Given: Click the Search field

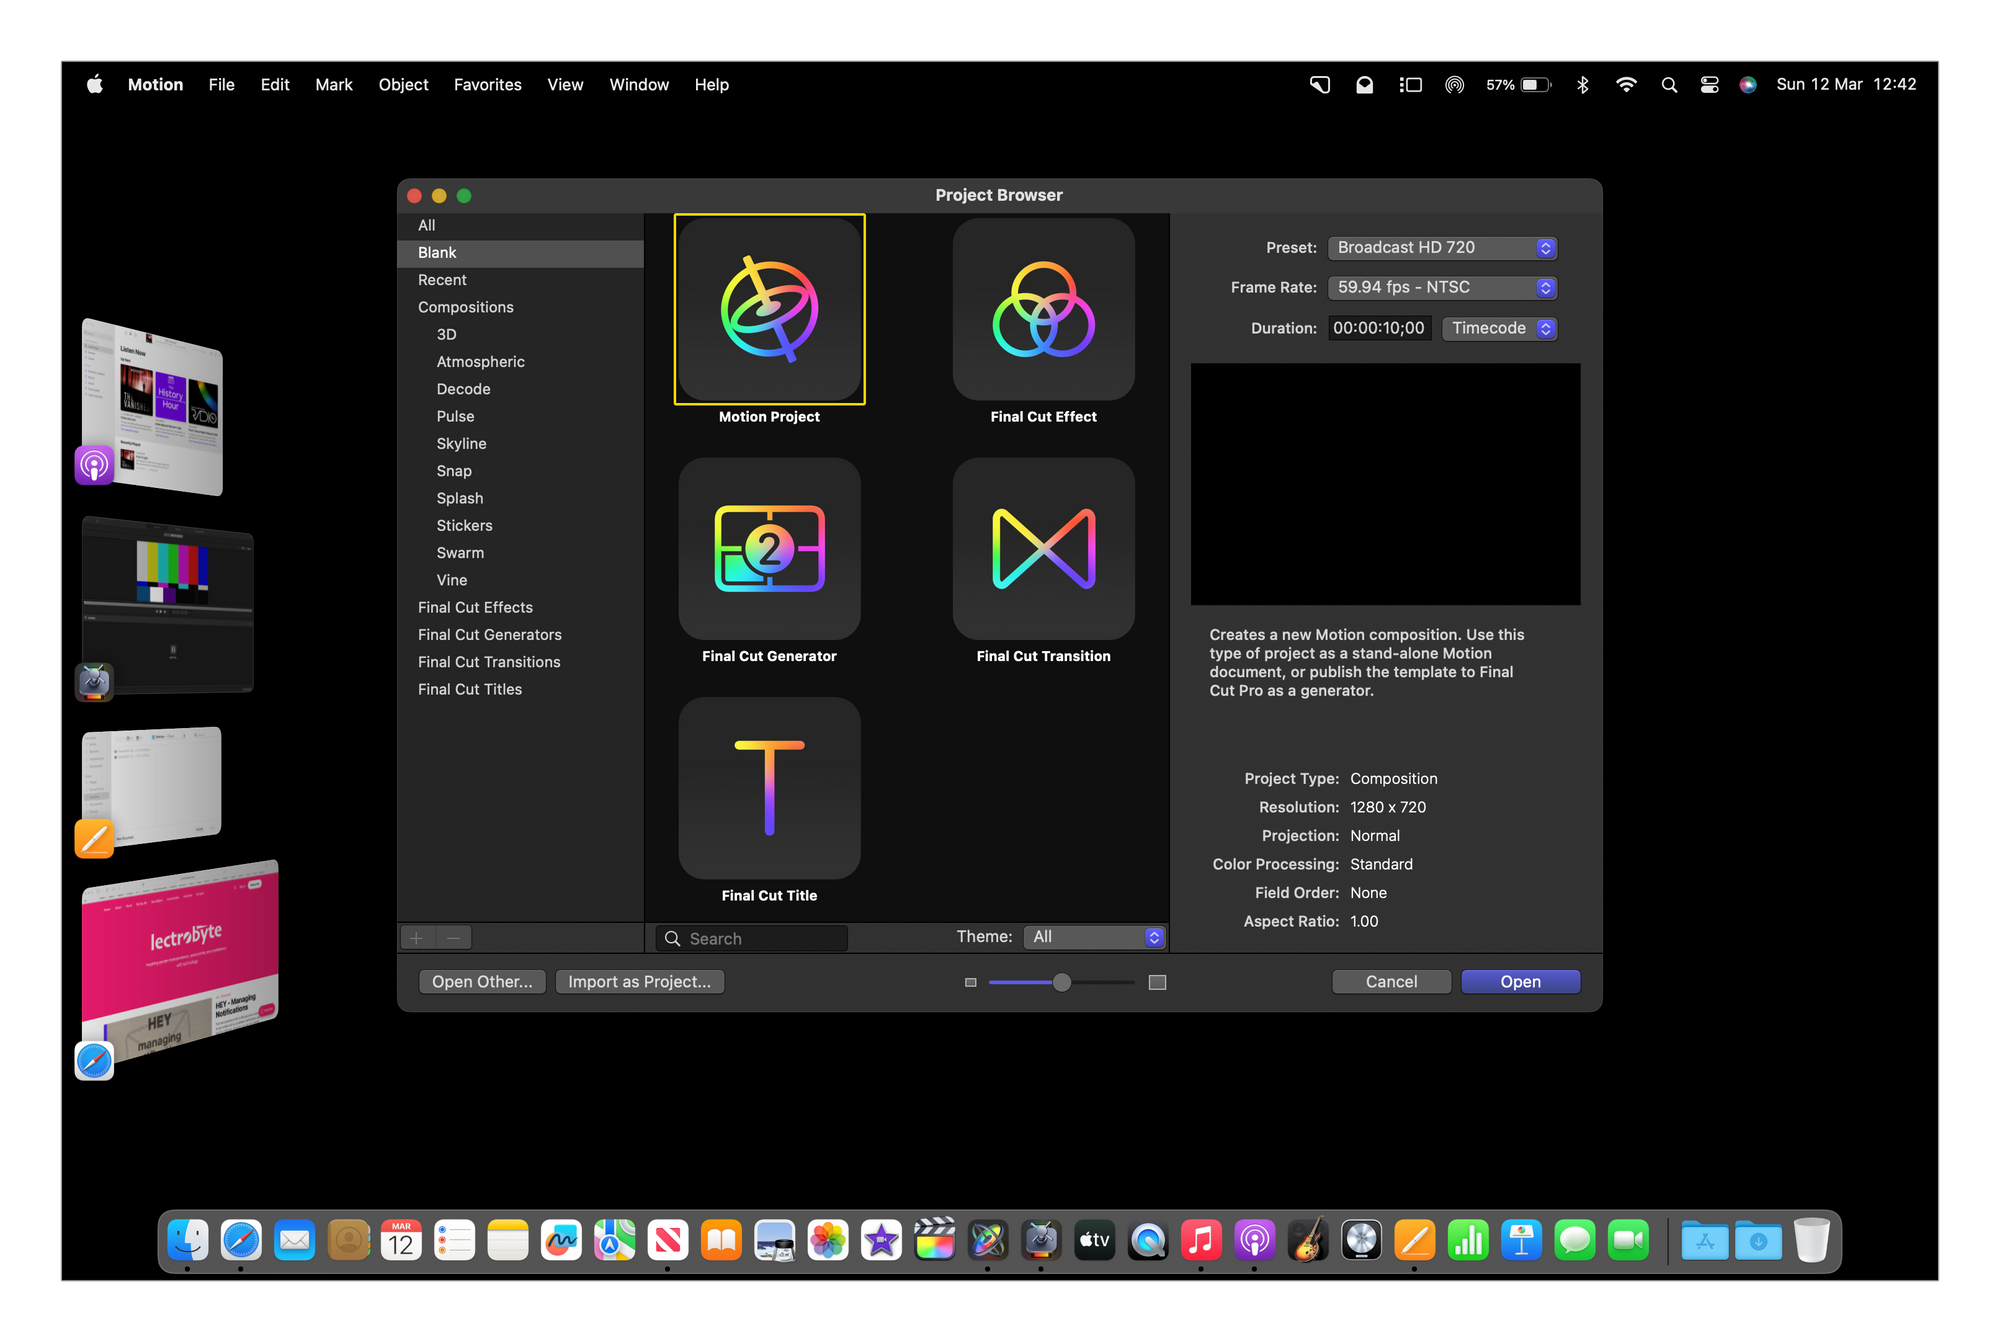Looking at the screenshot, I should [752, 938].
